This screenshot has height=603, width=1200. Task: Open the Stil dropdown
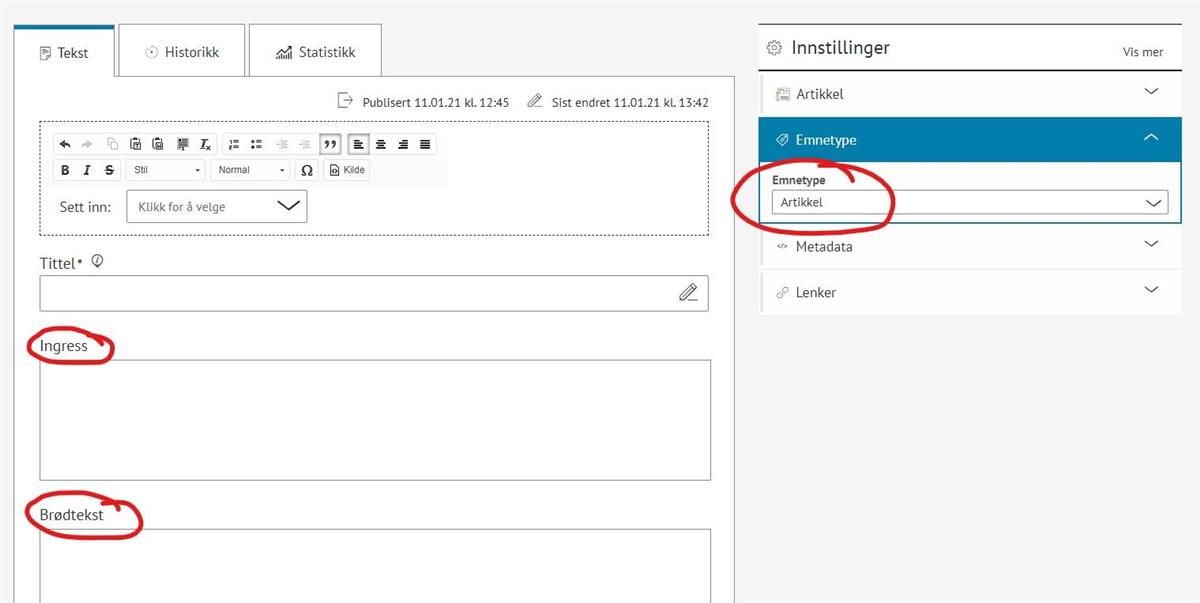pyautogui.click(x=166, y=170)
